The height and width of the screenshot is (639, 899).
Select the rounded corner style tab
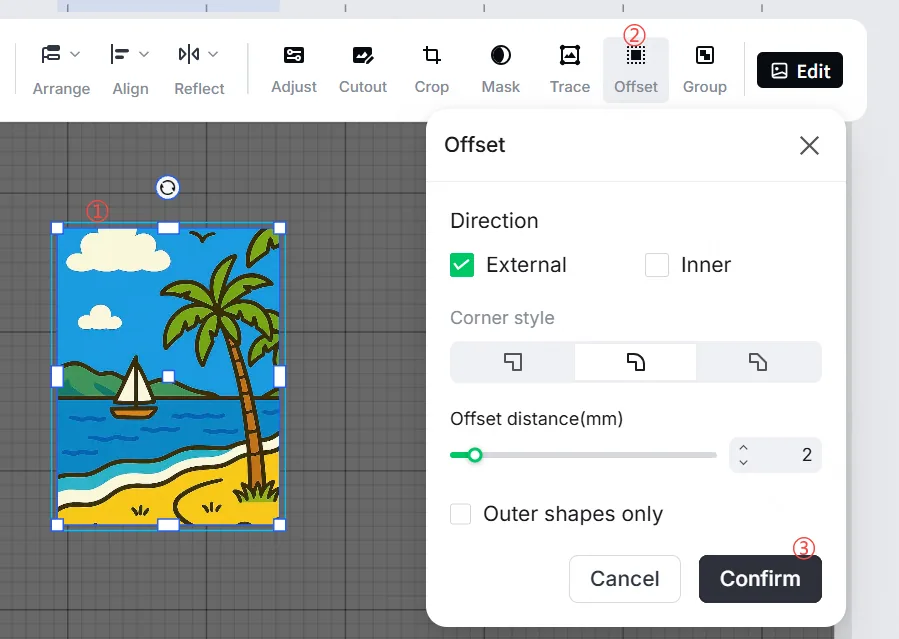[635, 362]
